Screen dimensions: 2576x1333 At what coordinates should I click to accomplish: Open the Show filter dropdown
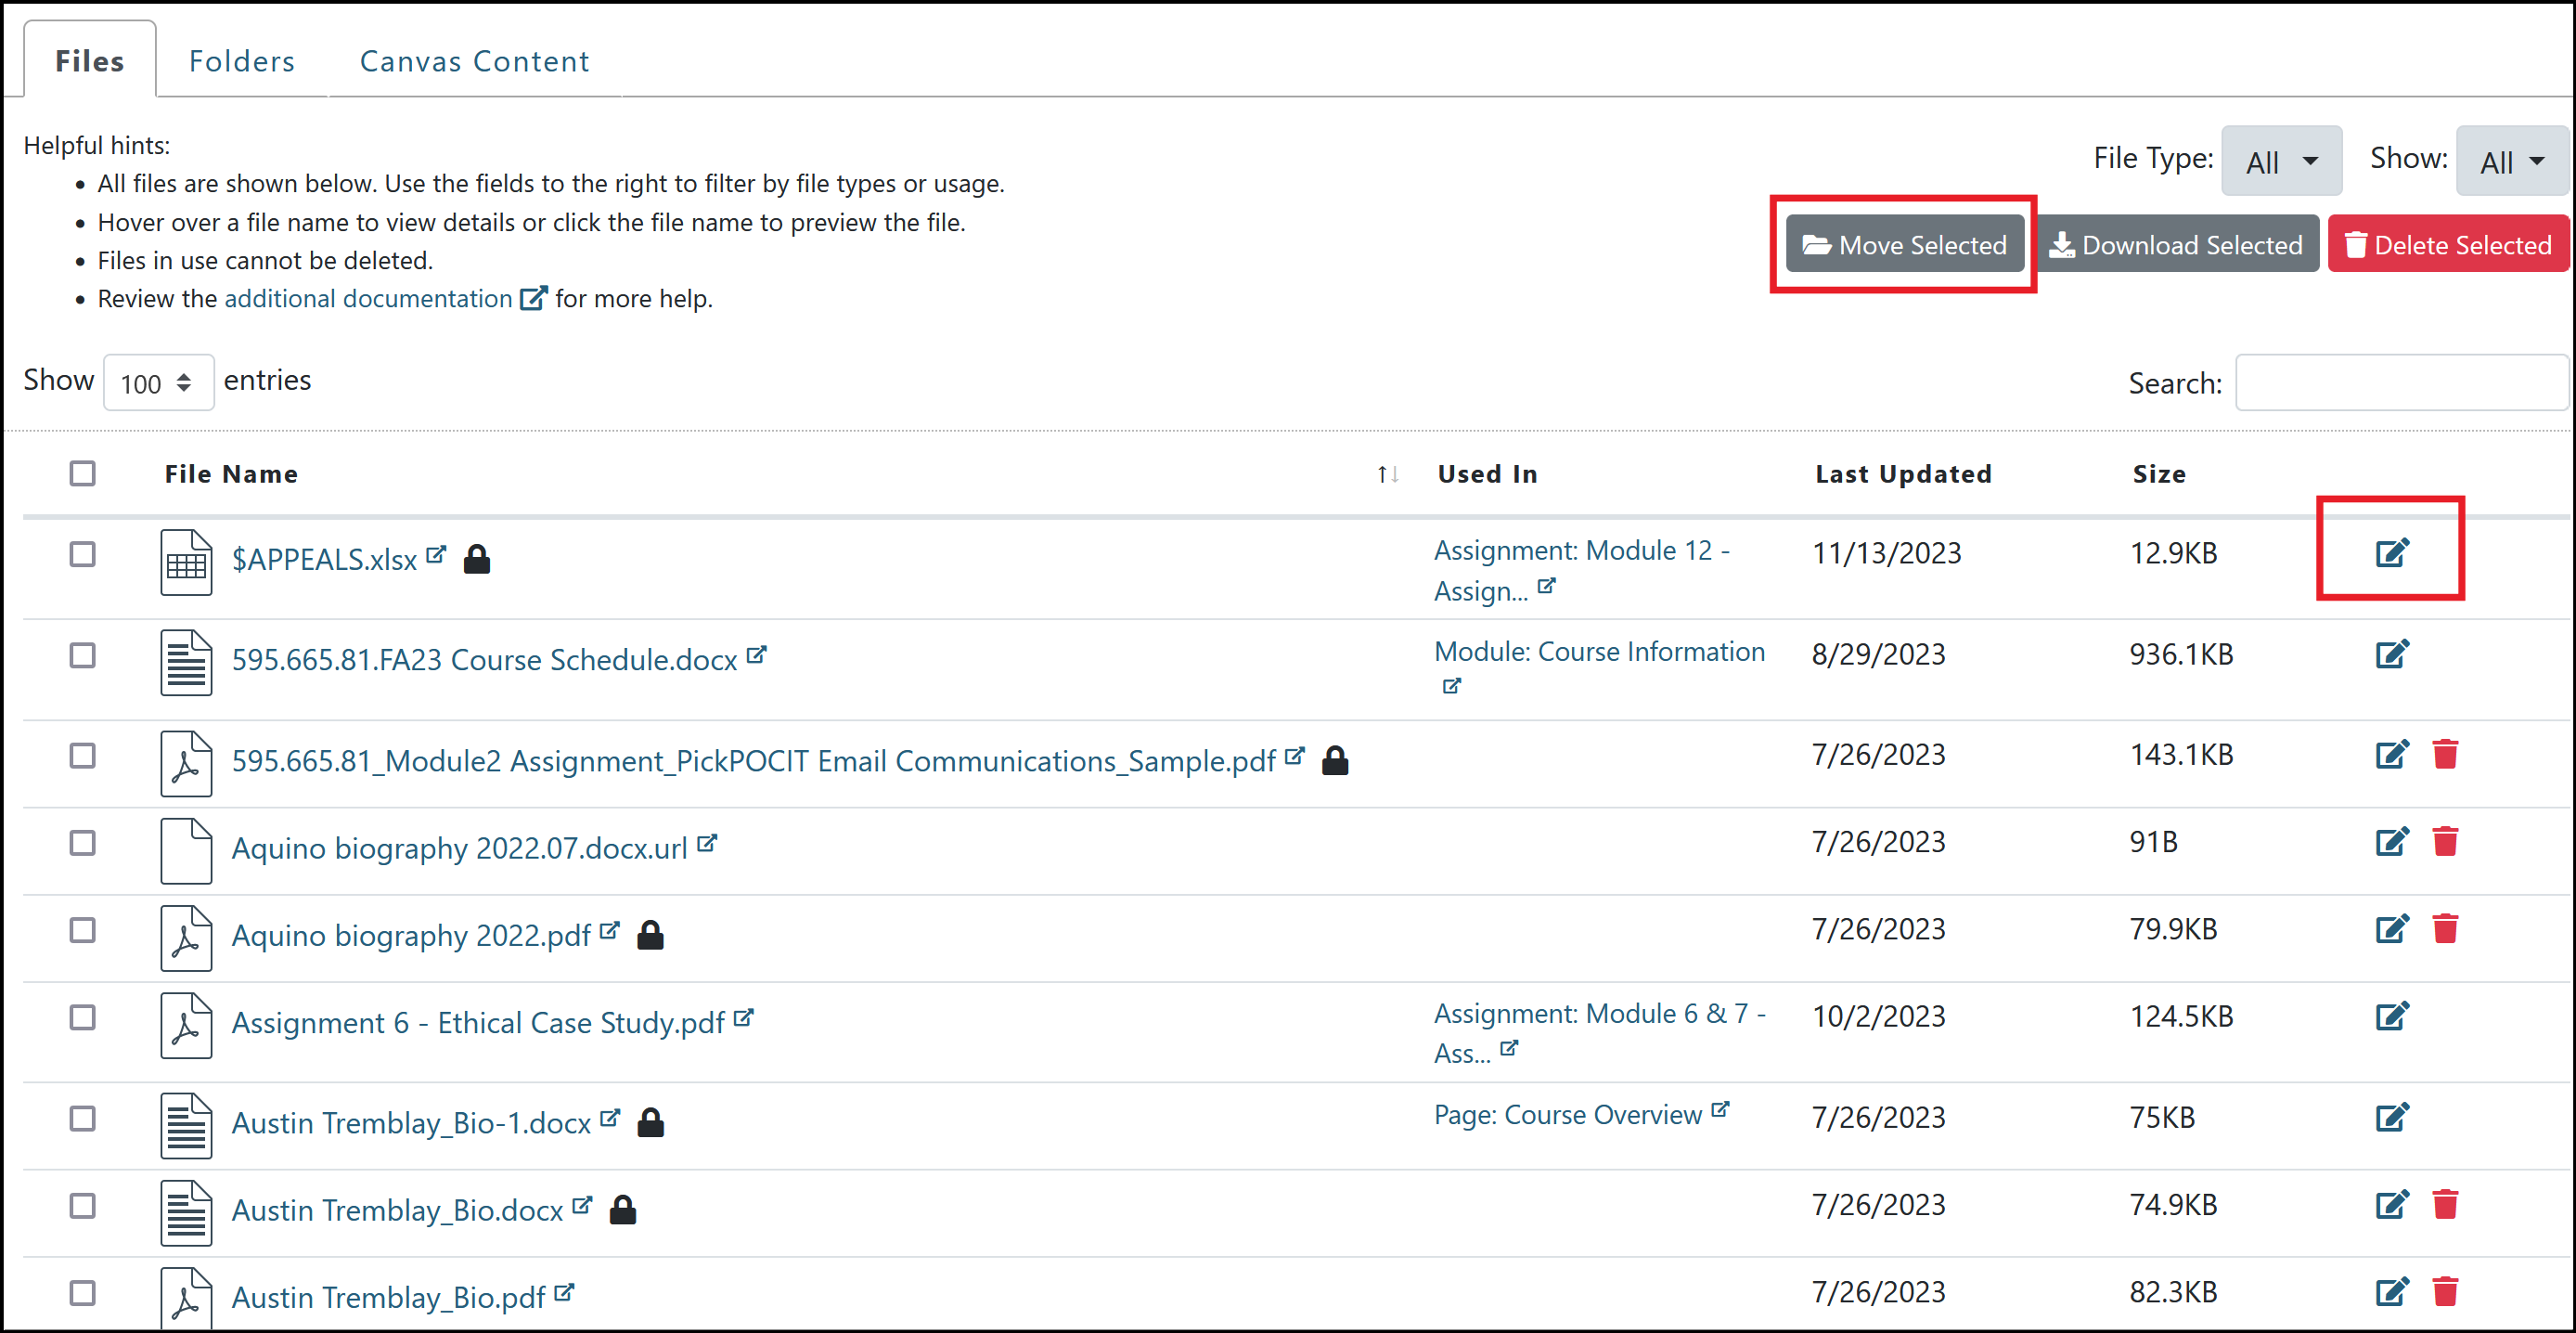click(2512, 161)
